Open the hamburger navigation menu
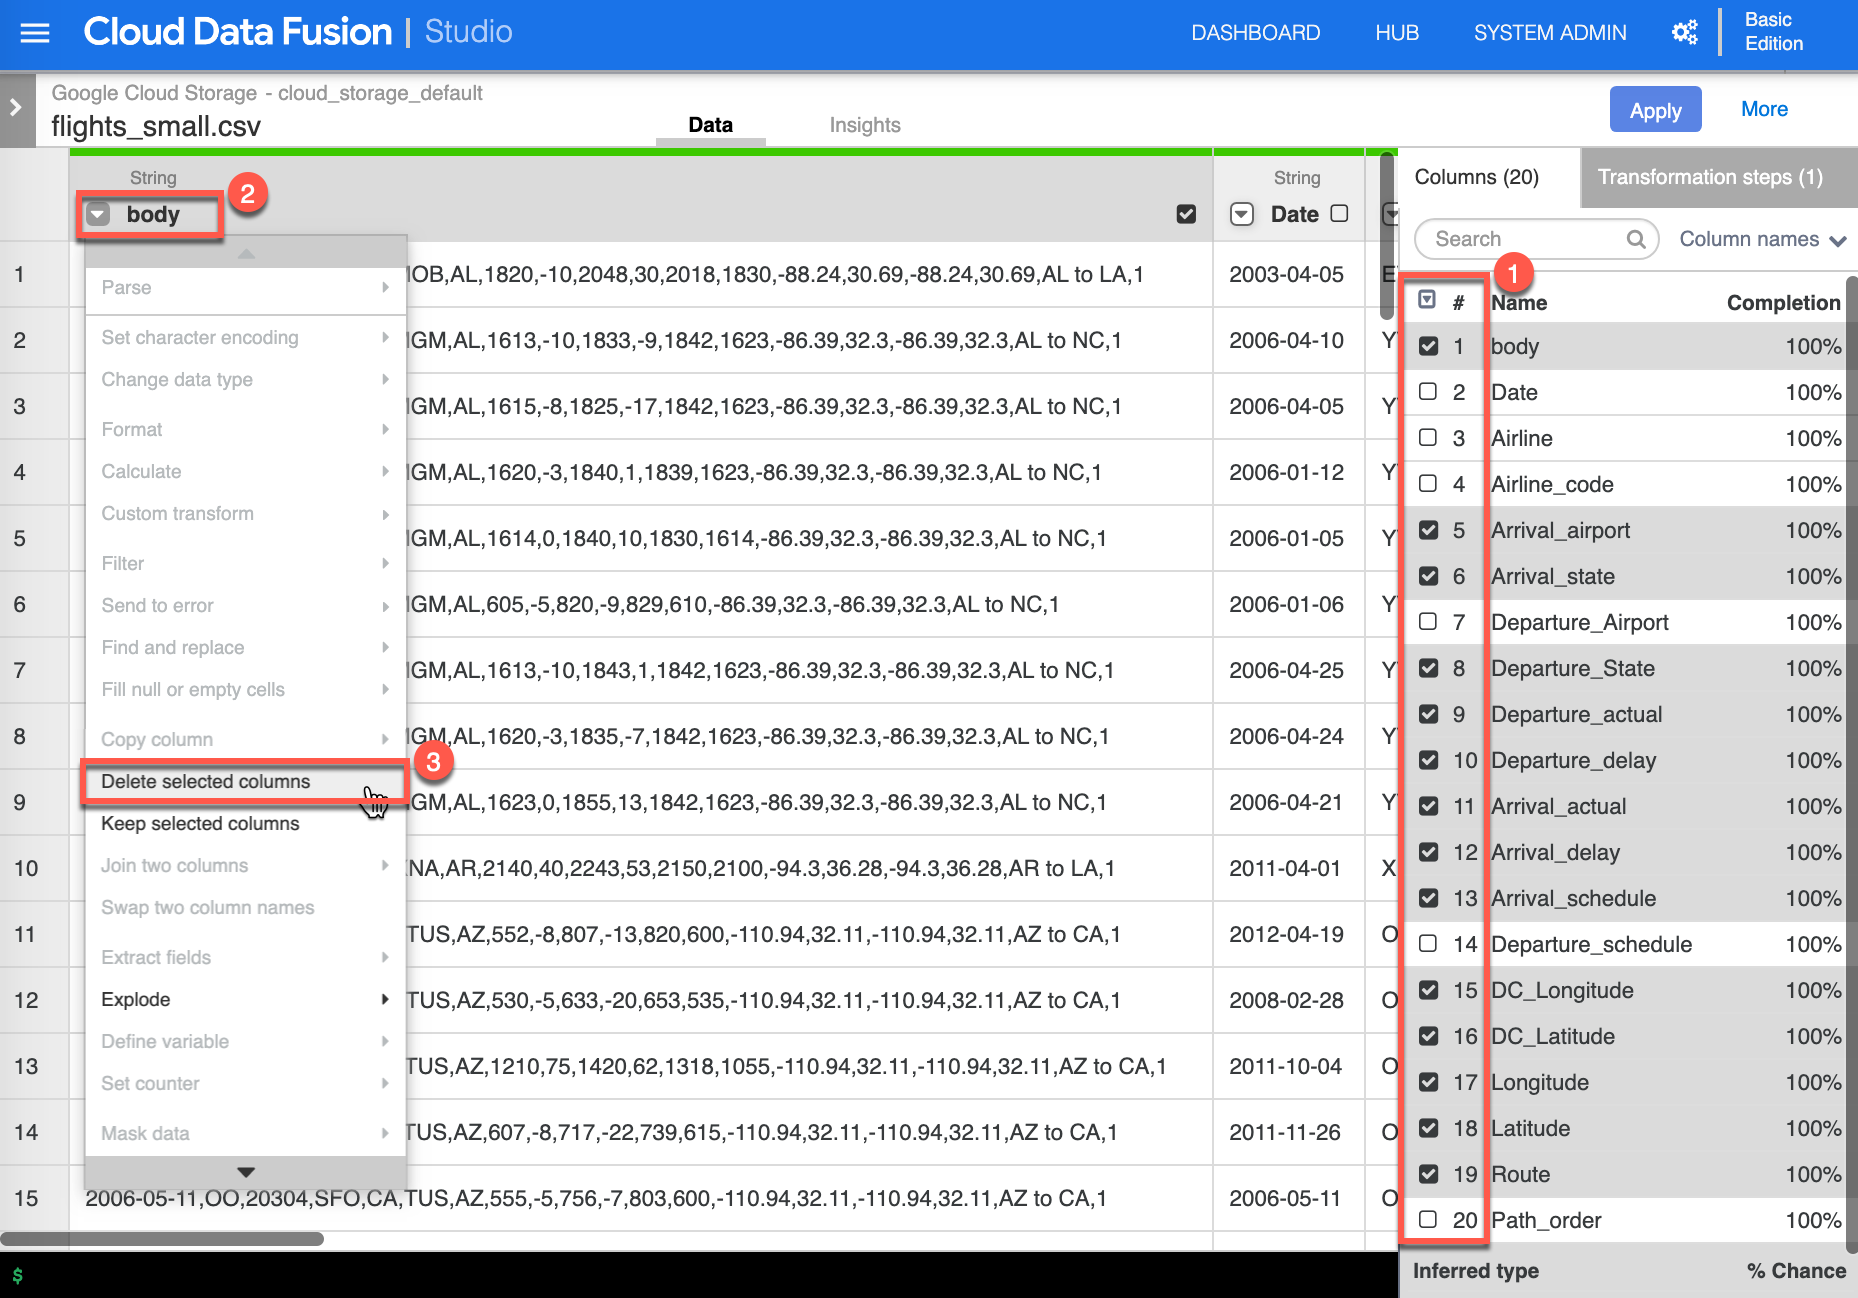 point(35,33)
